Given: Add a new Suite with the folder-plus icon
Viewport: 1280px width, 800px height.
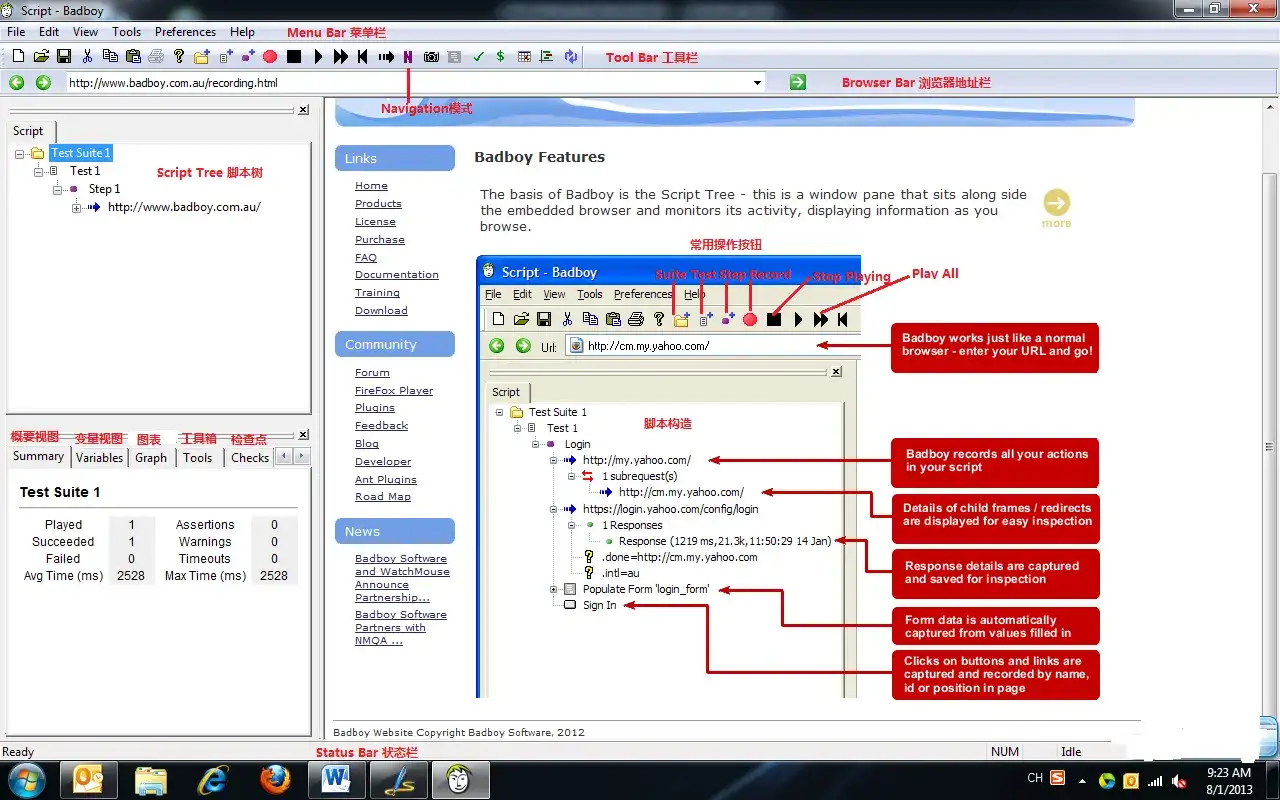Looking at the screenshot, I should (202, 57).
